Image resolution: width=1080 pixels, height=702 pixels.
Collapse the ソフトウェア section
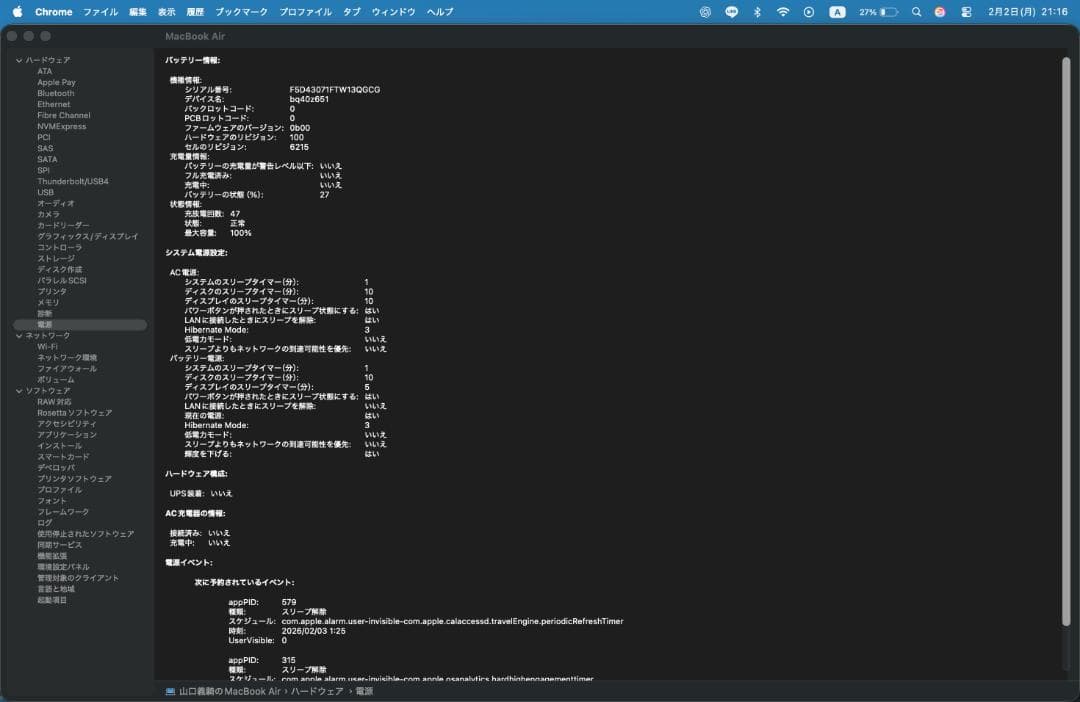(x=19, y=391)
